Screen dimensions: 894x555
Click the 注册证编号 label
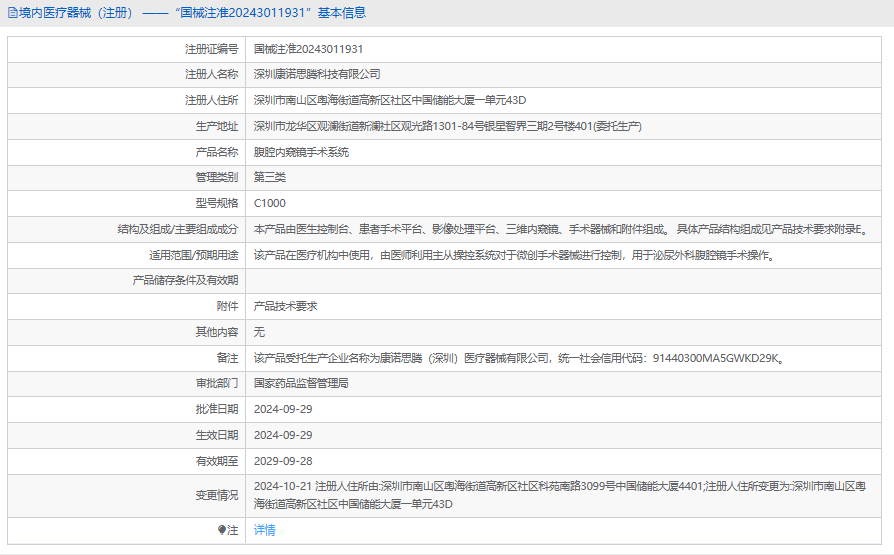tap(212, 49)
